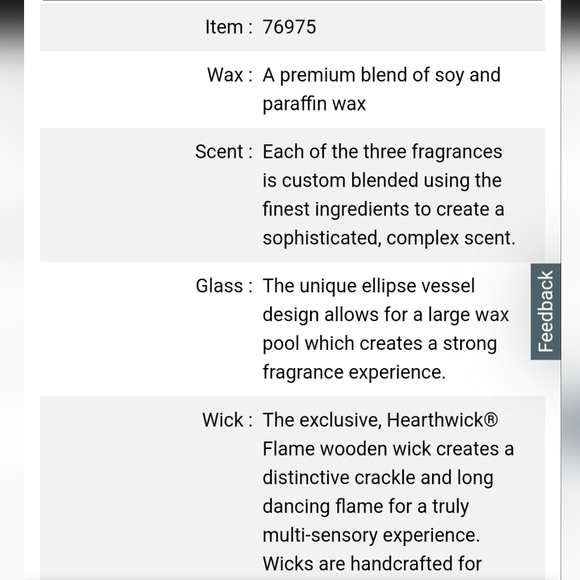
Task: Click the Wax specification label
Action: coord(230,75)
